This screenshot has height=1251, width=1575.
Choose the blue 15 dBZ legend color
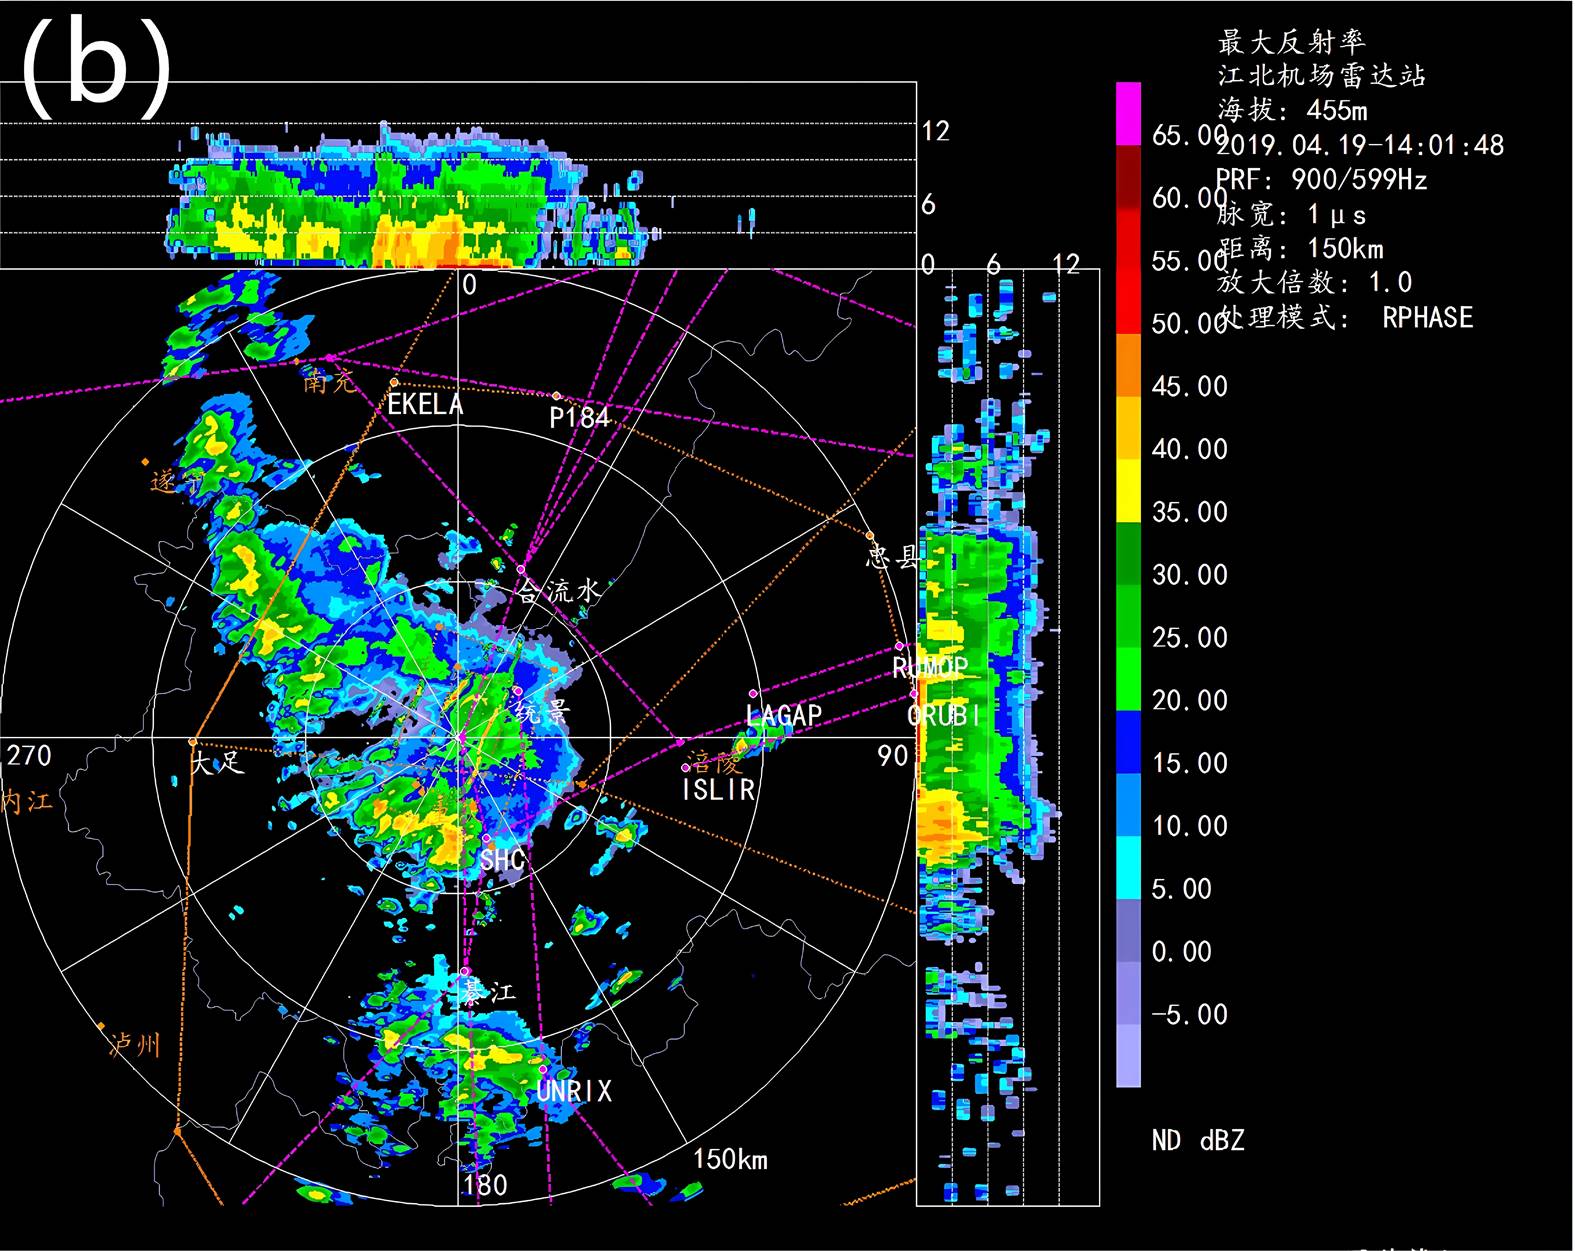coord(1128,741)
